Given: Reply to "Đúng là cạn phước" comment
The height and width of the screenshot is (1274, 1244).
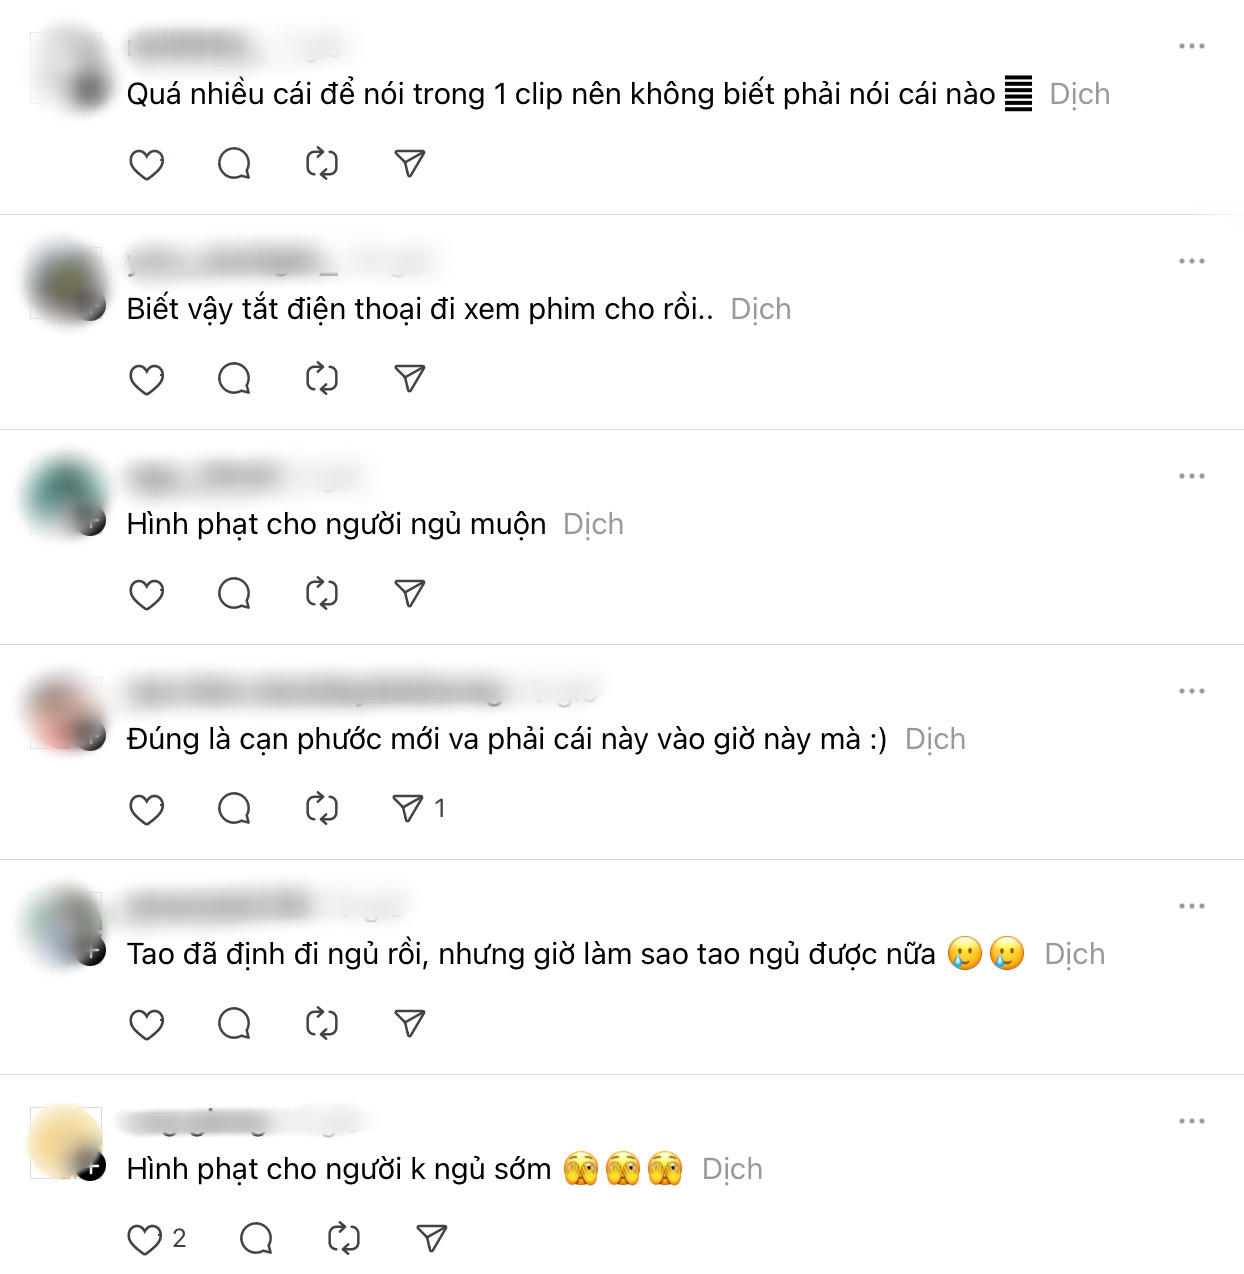Looking at the screenshot, I should pyautogui.click(x=234, y=808).
